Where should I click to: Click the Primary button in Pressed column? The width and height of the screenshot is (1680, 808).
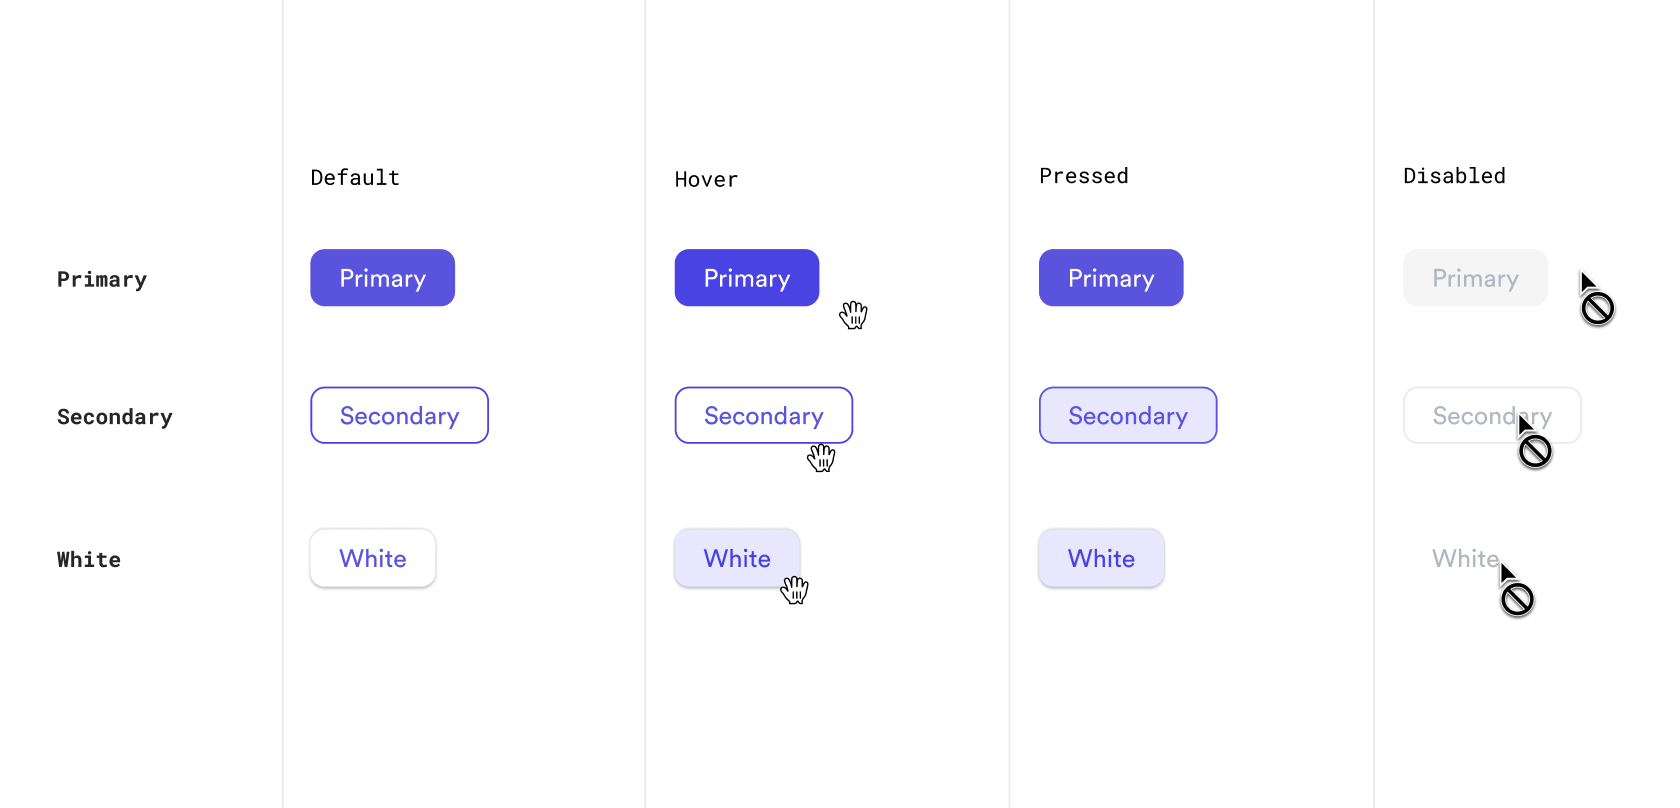point(1110,278)
